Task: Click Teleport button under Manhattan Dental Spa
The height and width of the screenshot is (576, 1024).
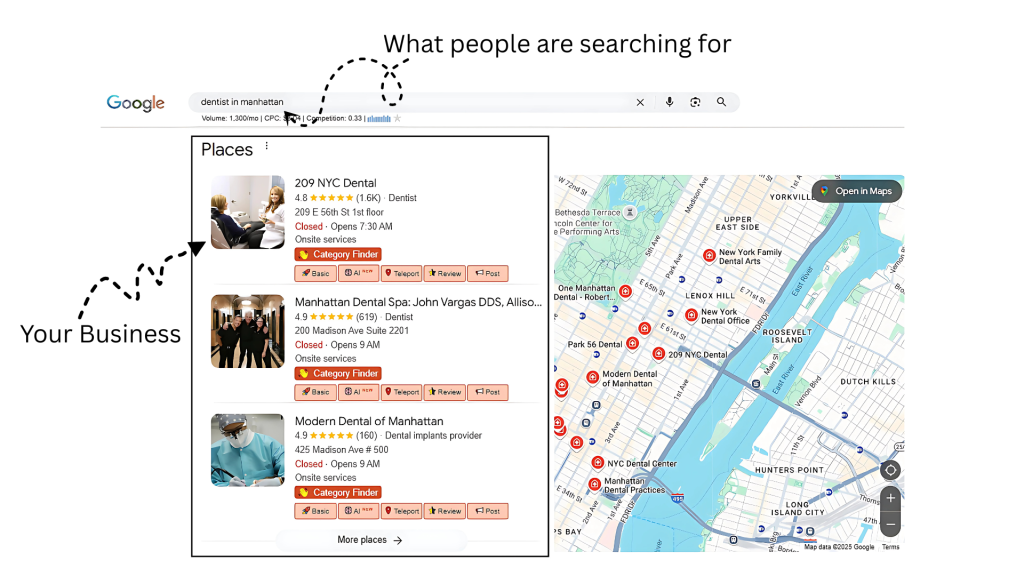Action: 402,392
